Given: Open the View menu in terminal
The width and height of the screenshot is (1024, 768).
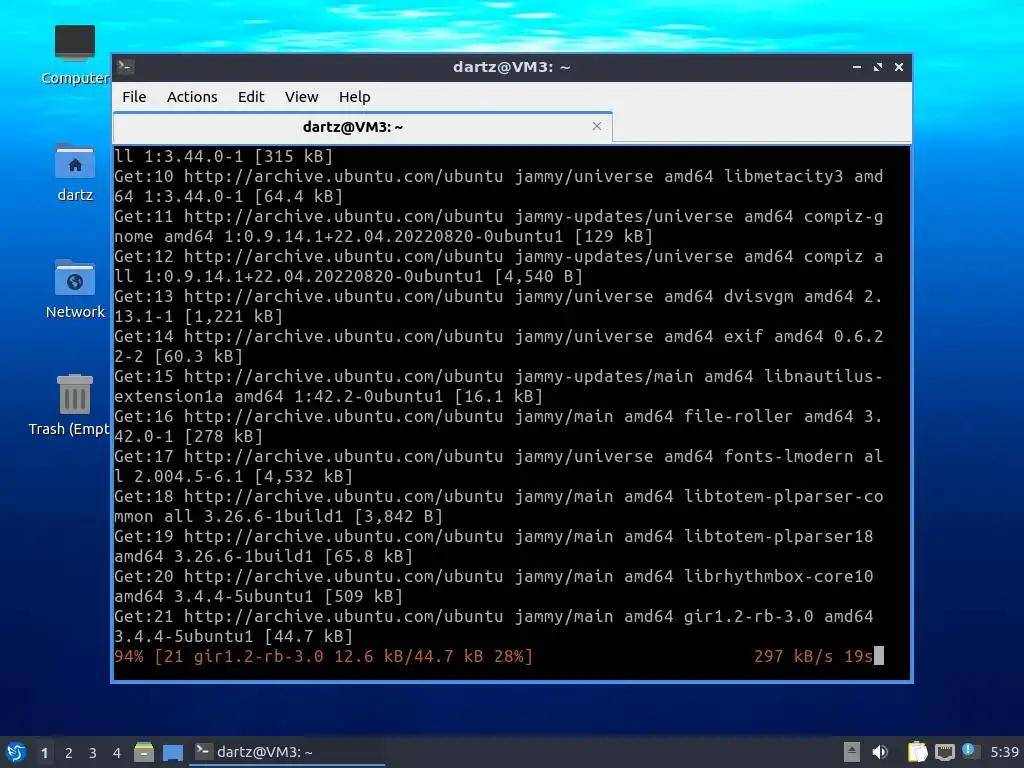Looking at the screenshot, I should pos(301,97).
